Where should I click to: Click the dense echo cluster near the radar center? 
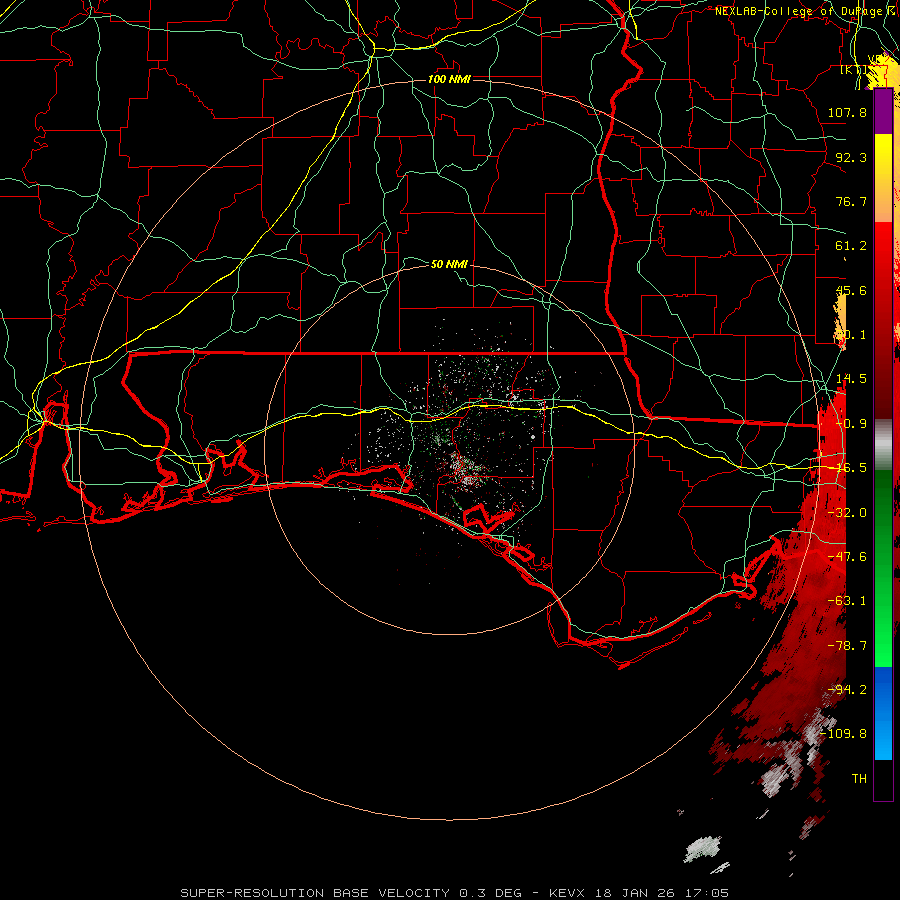click(467, 470)
